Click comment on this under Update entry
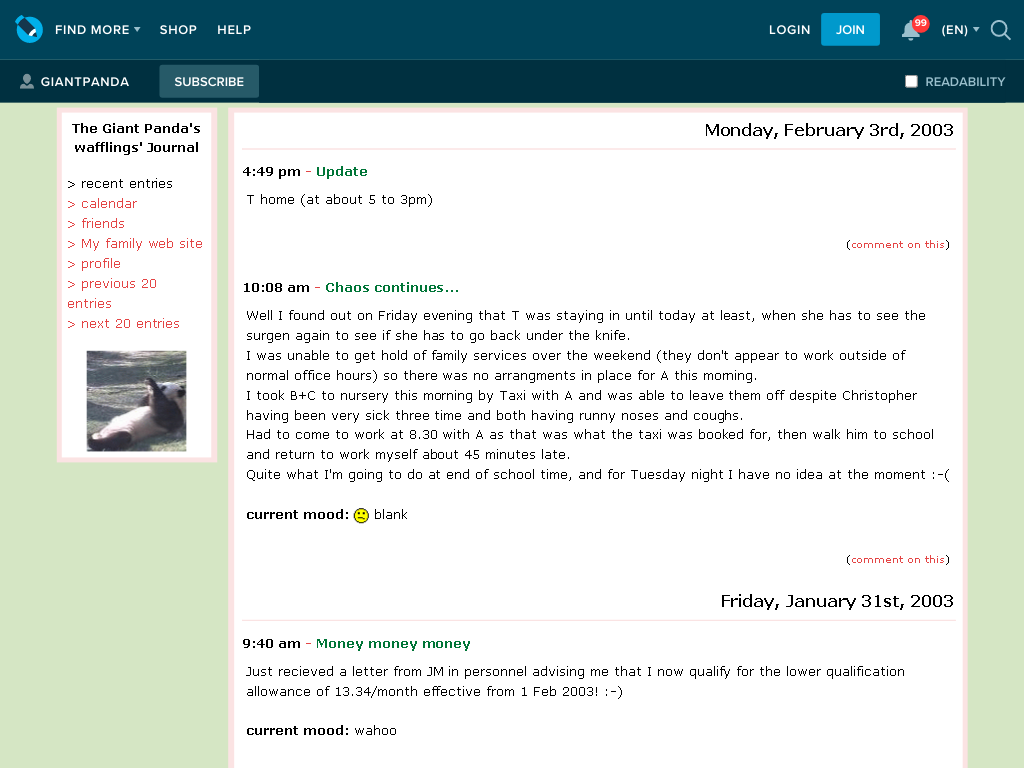Image resolution: width=1024 pixels, height=768 pixels. click(x=898, y=244)
